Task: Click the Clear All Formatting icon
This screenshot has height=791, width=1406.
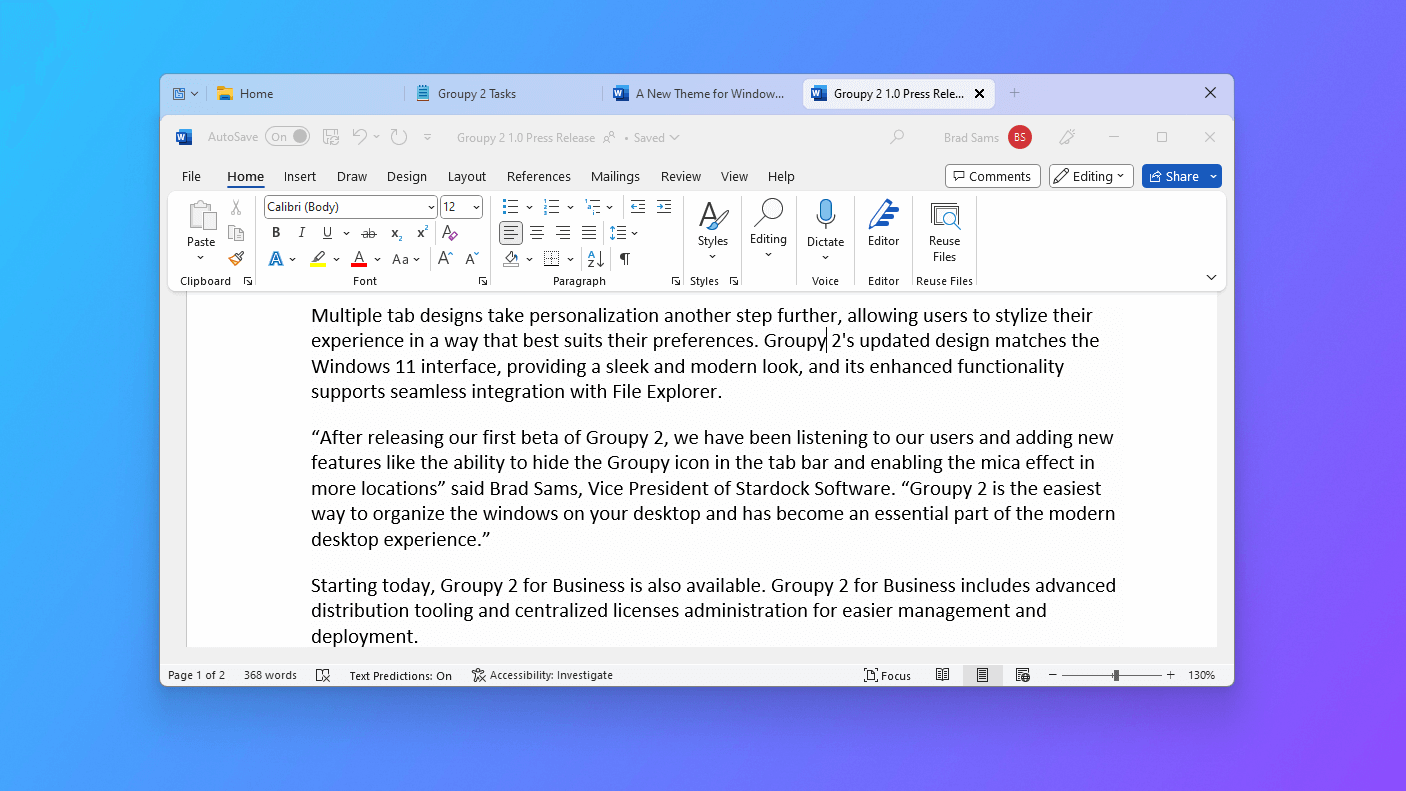Action: click(450, 233)
